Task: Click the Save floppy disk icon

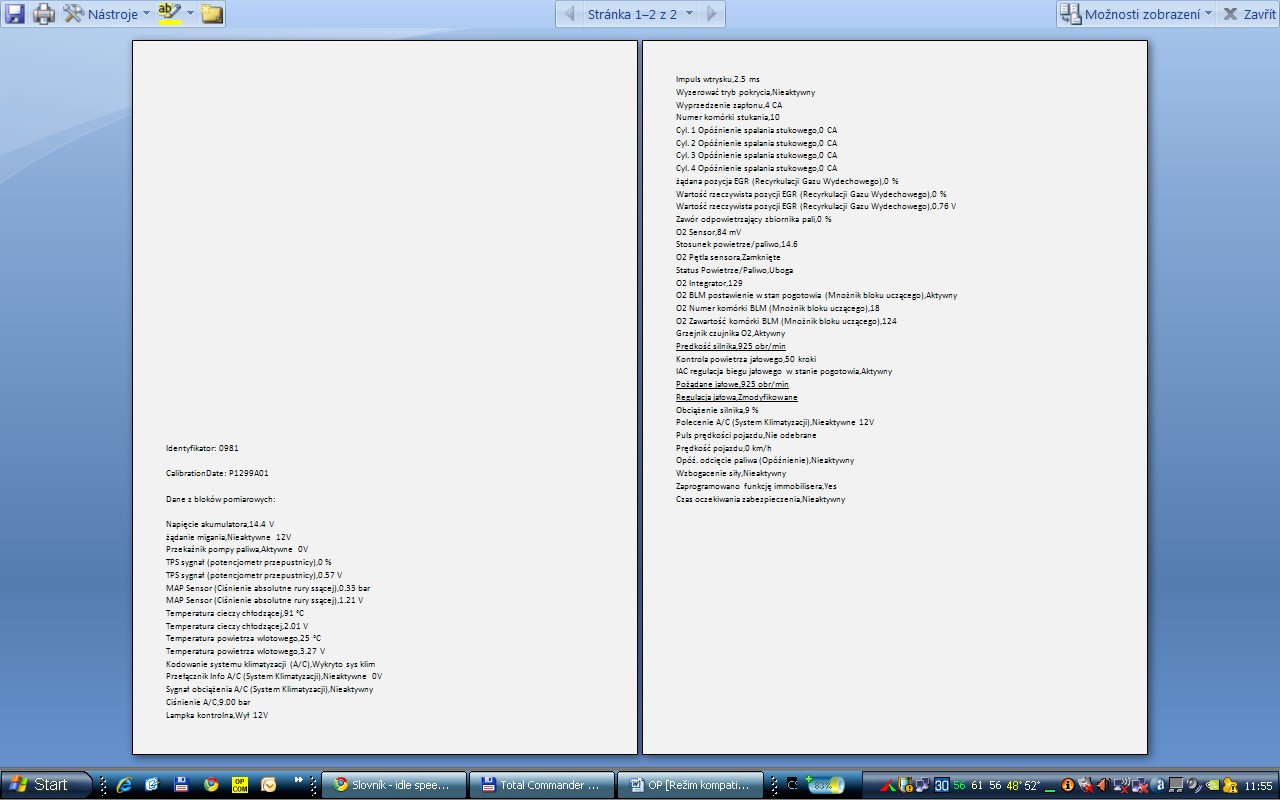Action: coord(15,14)
